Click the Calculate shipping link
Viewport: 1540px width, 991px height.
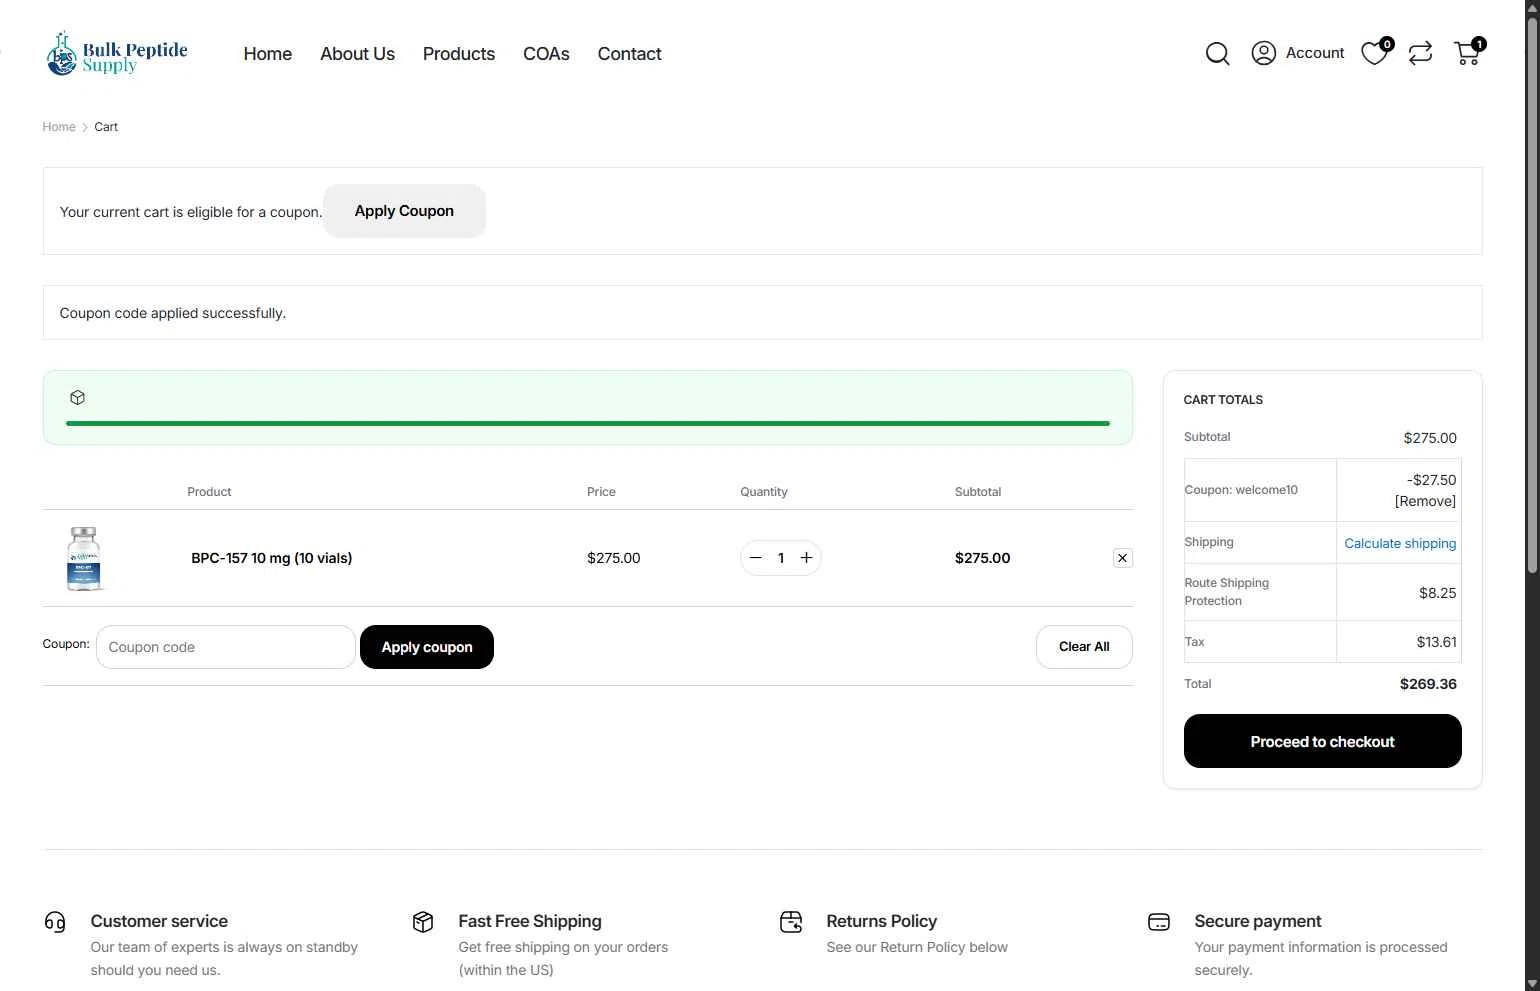(1400, 543)
